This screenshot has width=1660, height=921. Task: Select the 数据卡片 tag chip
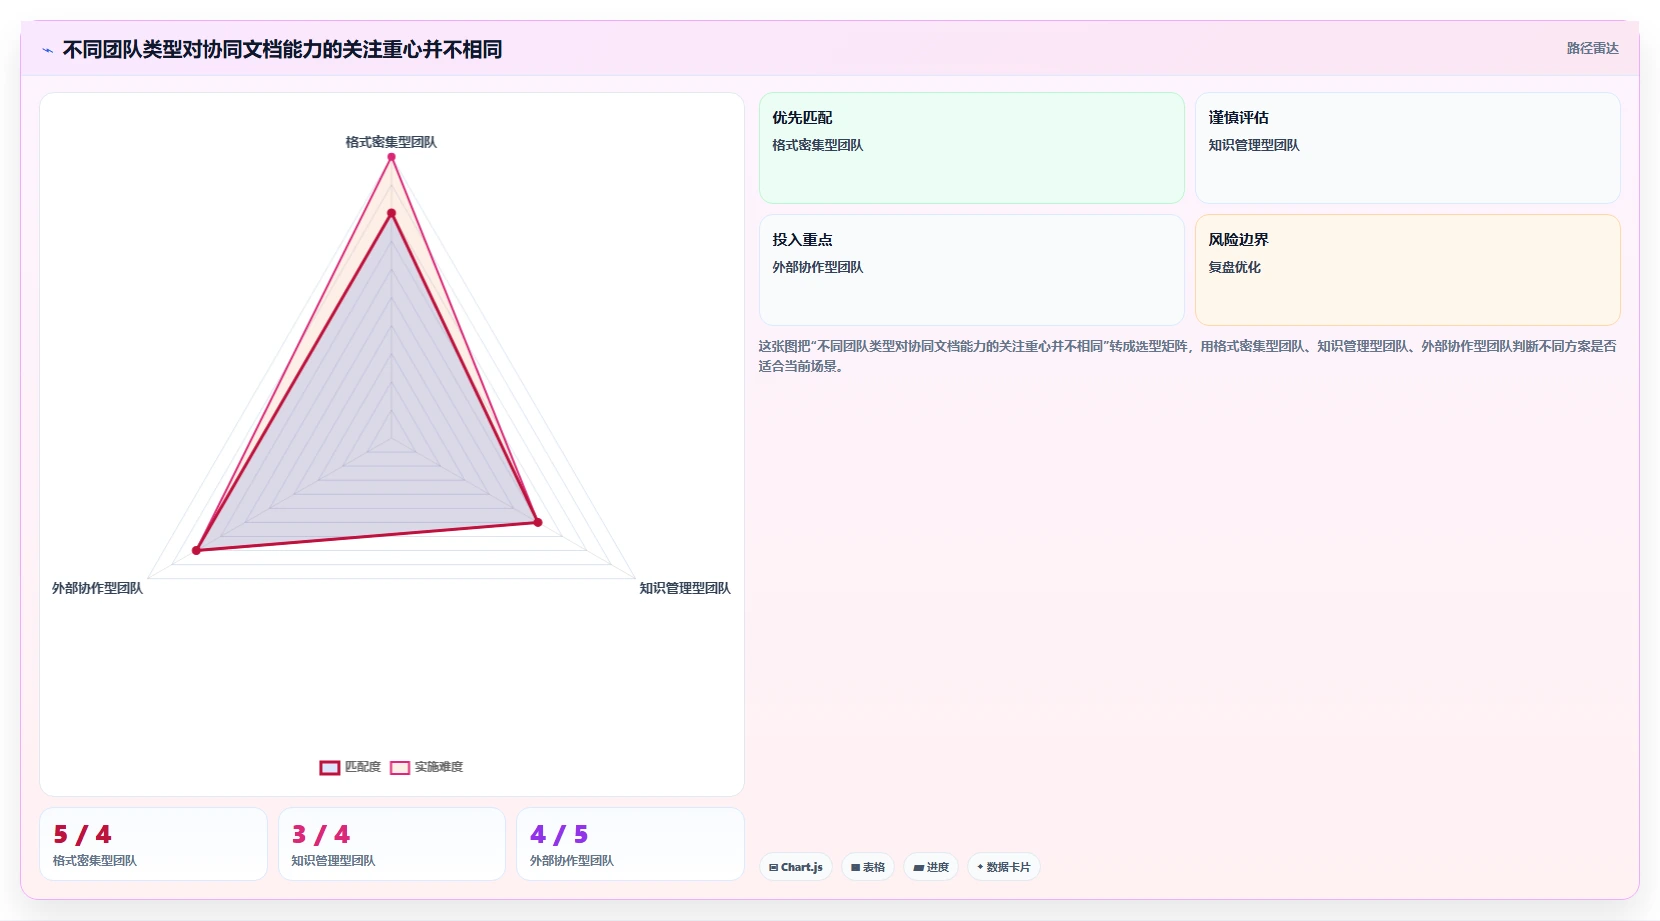point(1004,867)
